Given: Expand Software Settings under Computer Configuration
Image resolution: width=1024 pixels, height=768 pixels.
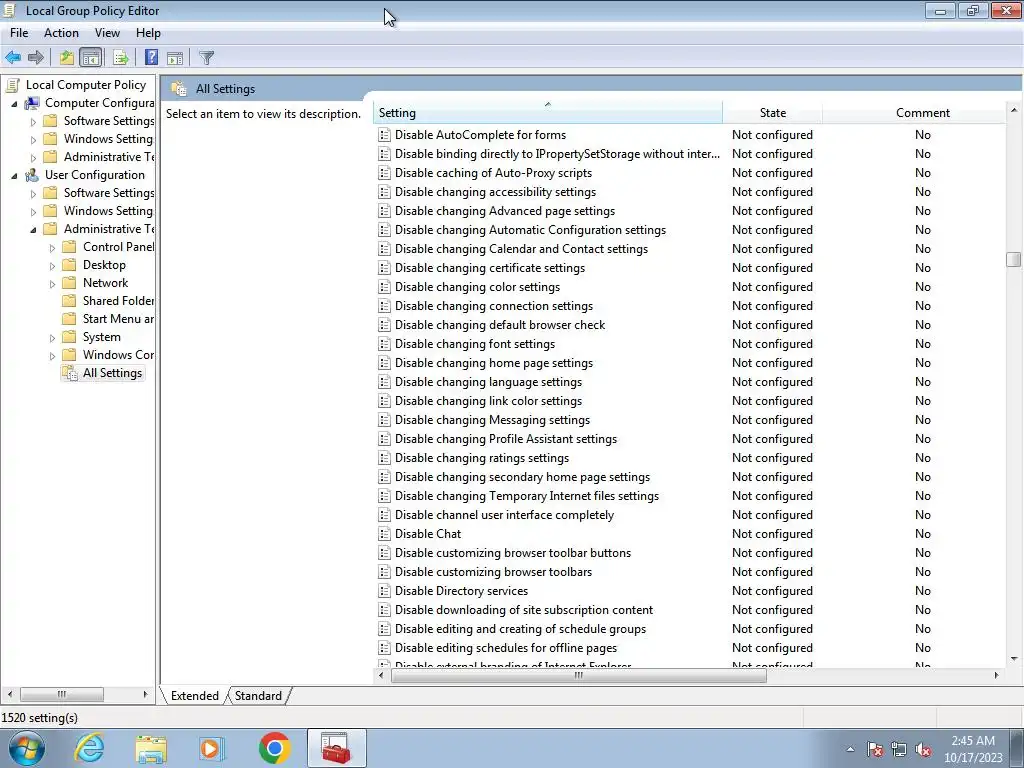Looking at the screenshot, I should (x=33, y=121).
